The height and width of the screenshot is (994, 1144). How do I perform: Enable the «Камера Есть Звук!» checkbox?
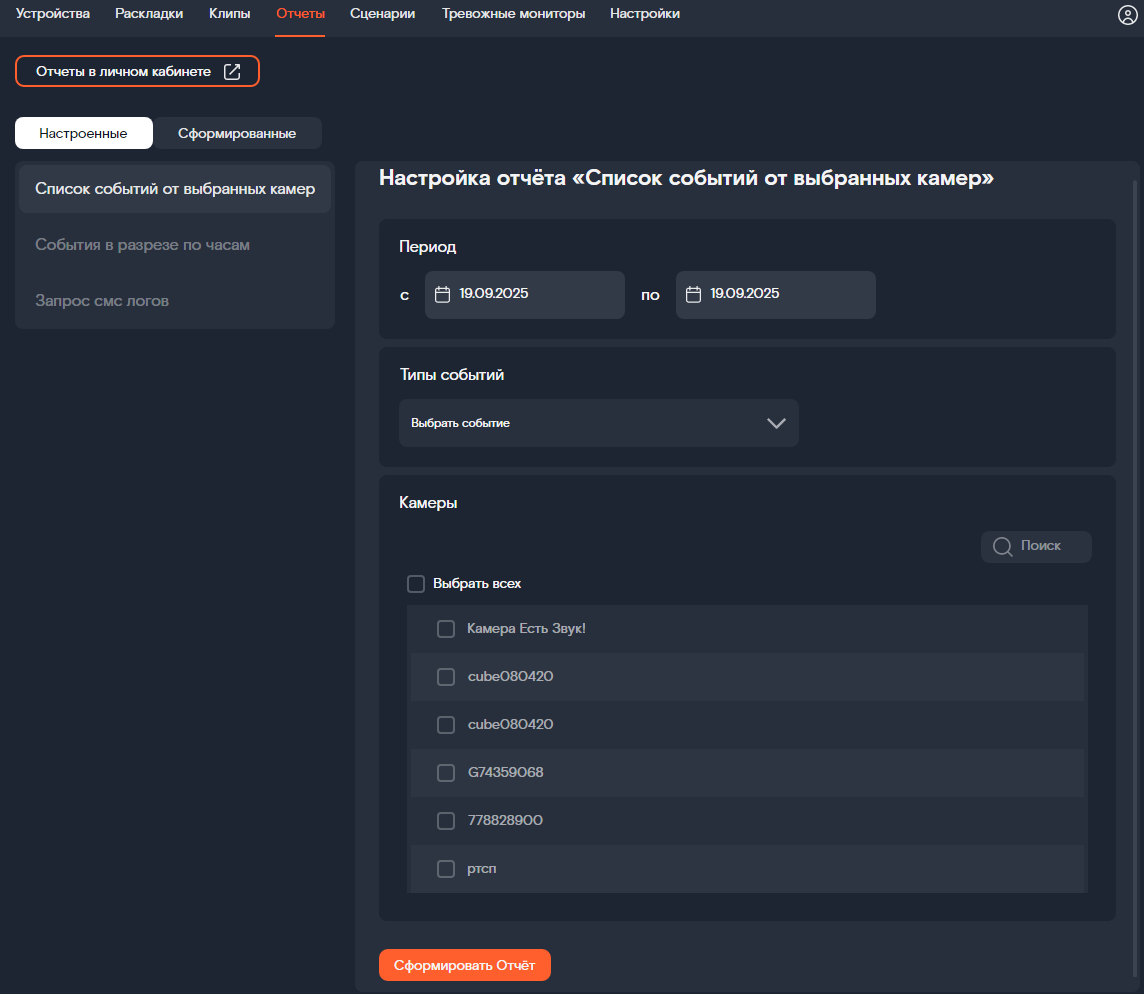446,629
